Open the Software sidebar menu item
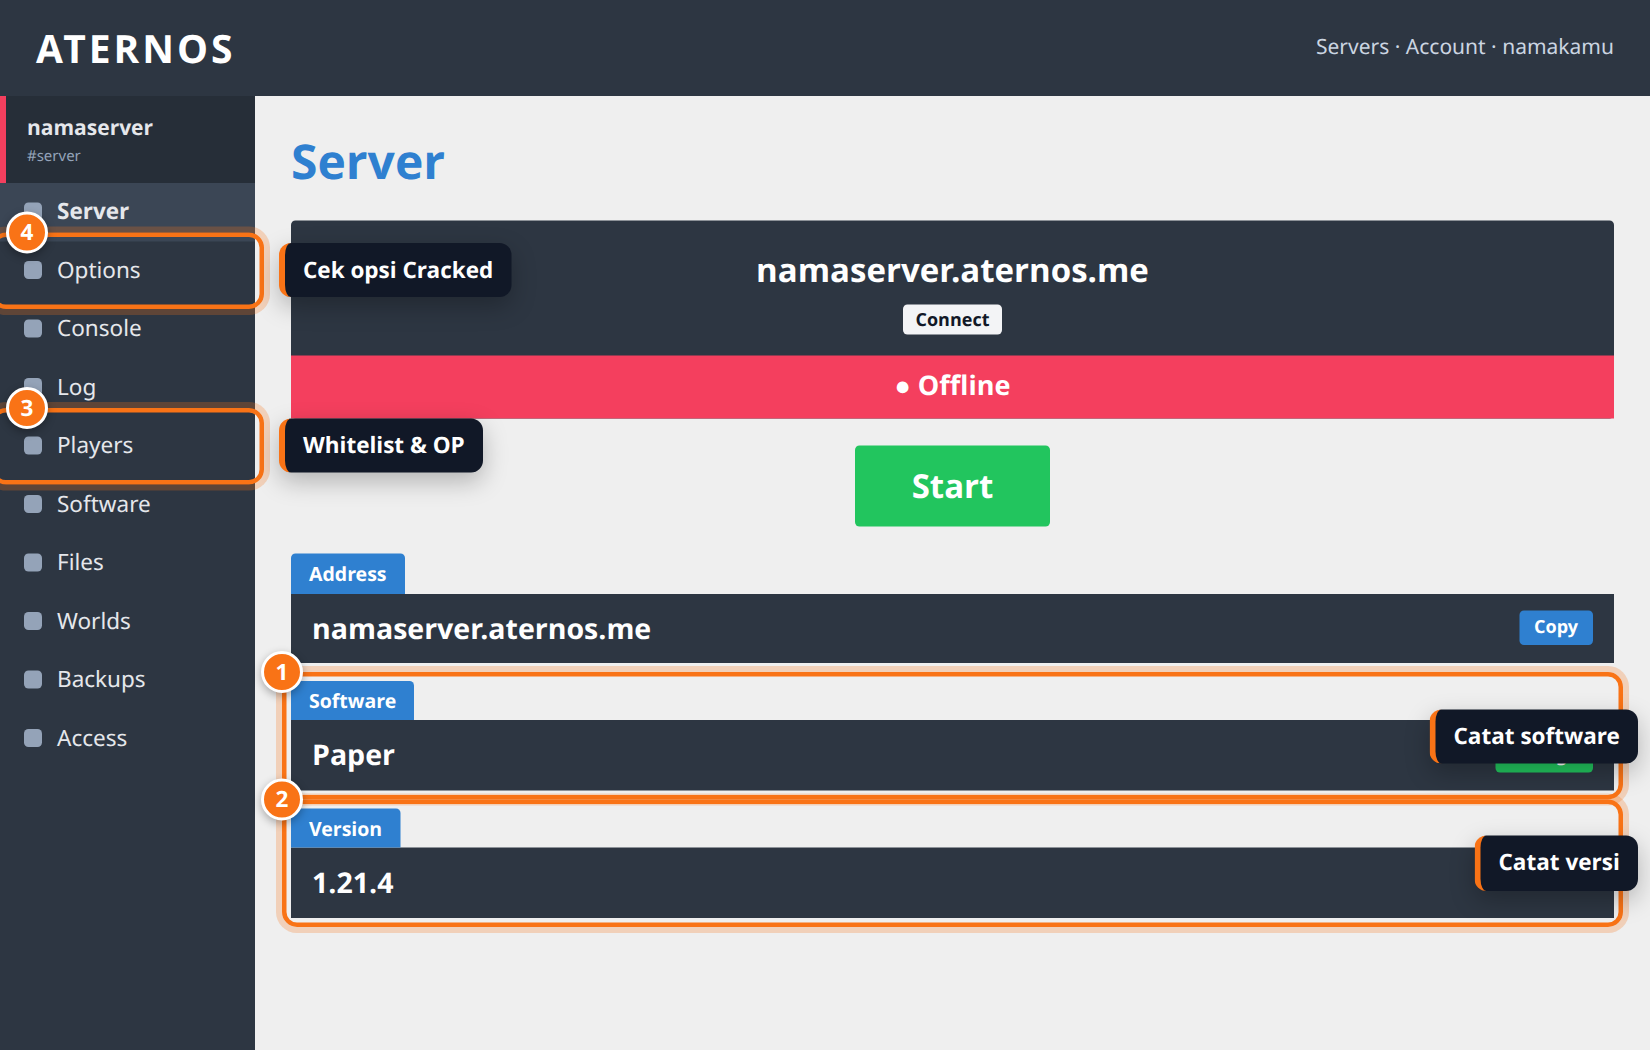The width and height of the screenshot is (1650, 1050). (127, 504)
